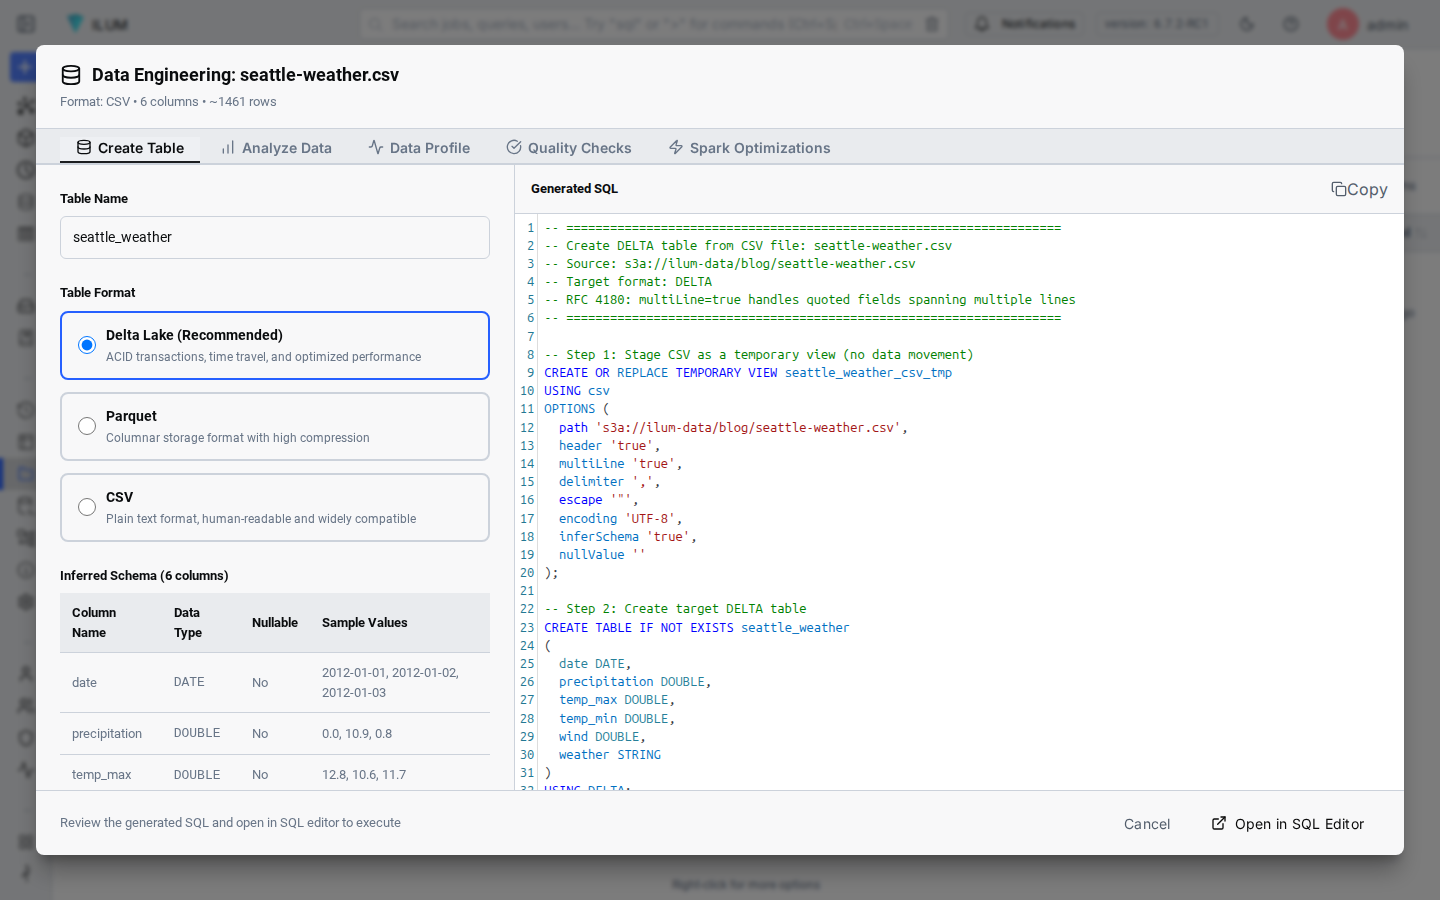Open the Analyze Data tab
The image size is (1440, 900).
276,148
